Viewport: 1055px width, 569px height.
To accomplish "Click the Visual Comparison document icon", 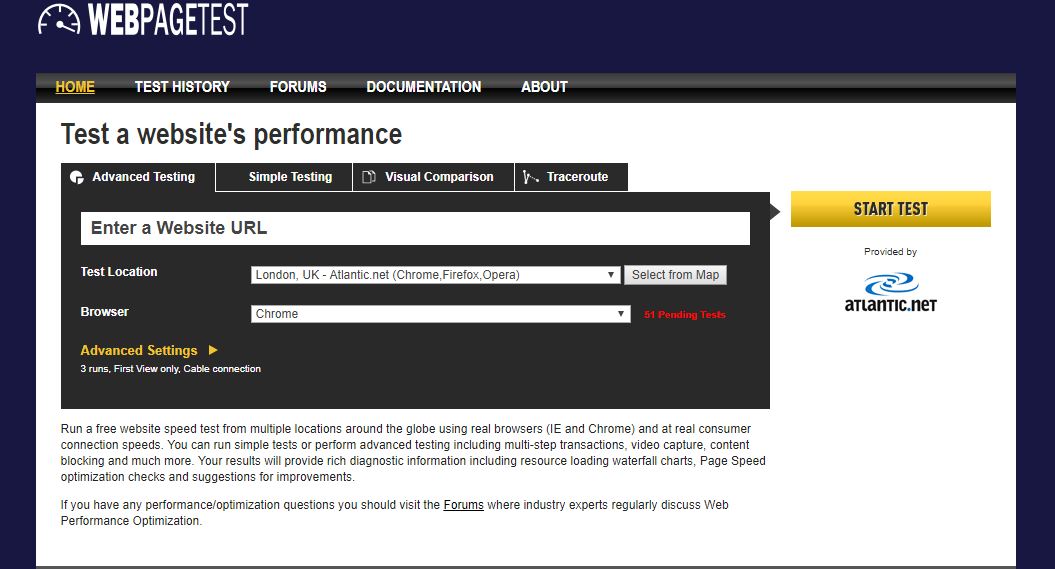I will (369, 177).
